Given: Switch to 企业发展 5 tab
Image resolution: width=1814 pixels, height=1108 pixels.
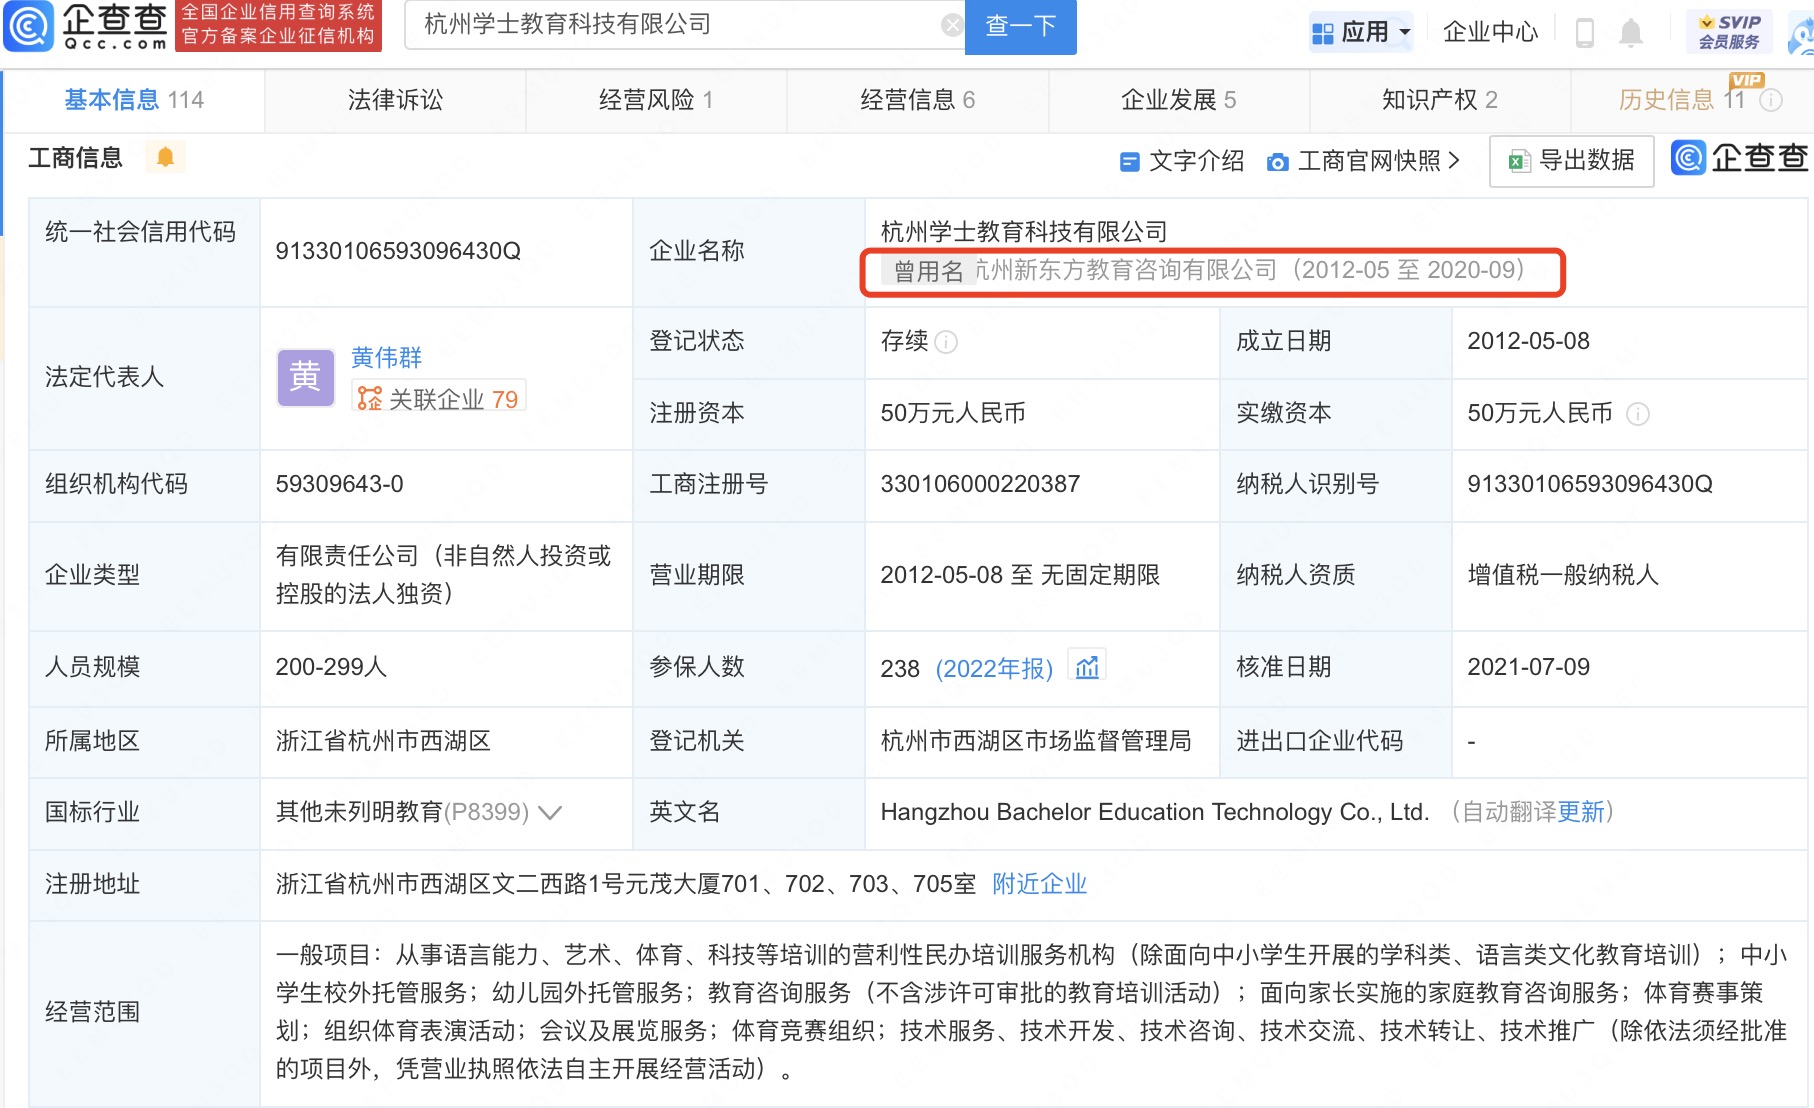Looking at the screenshot, I should [1179, 100].
